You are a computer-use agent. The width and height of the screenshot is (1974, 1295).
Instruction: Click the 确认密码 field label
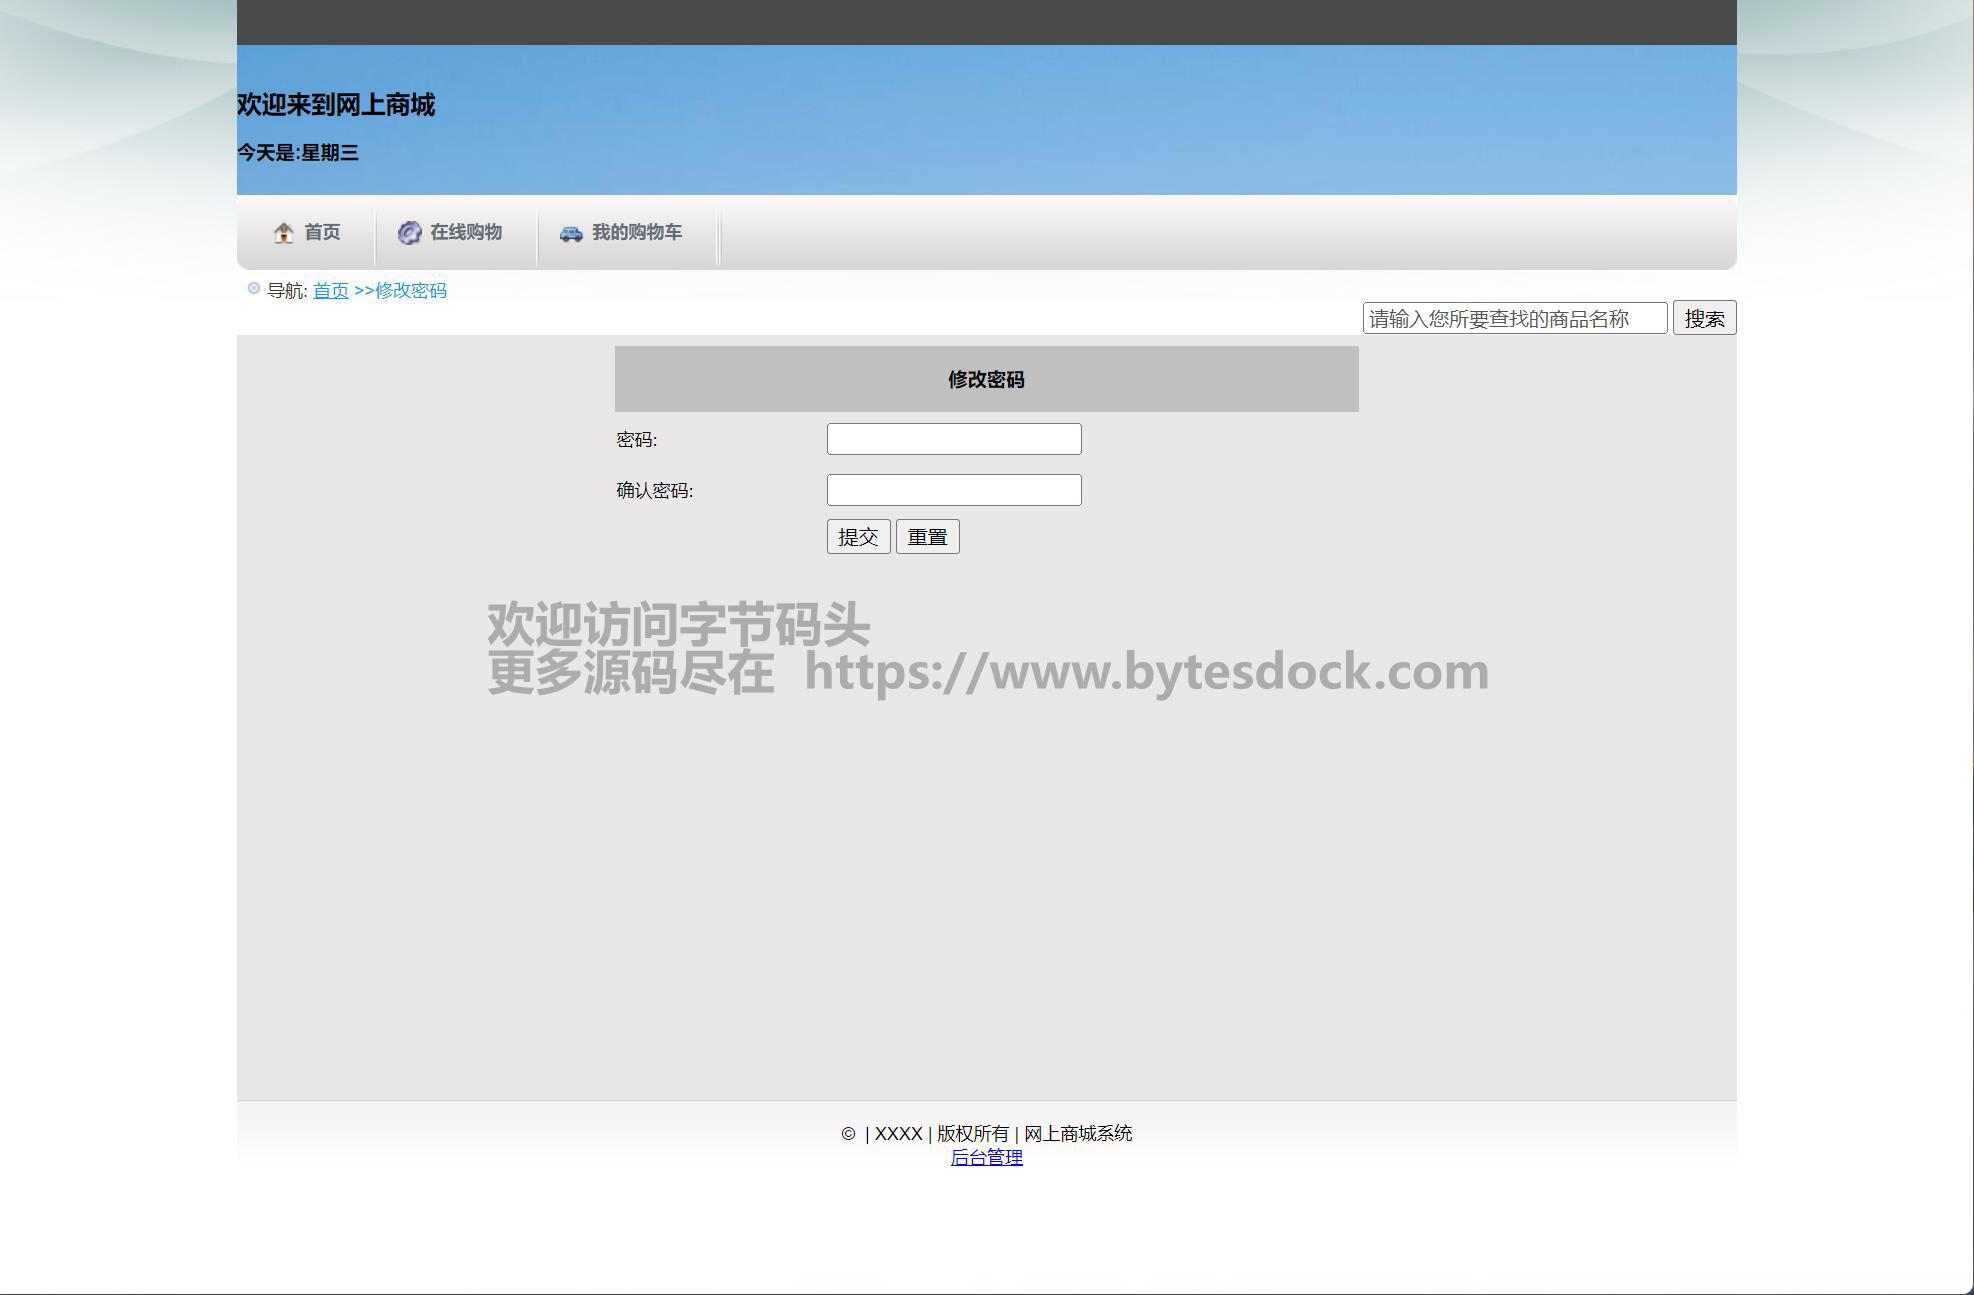tap(654, 491)
